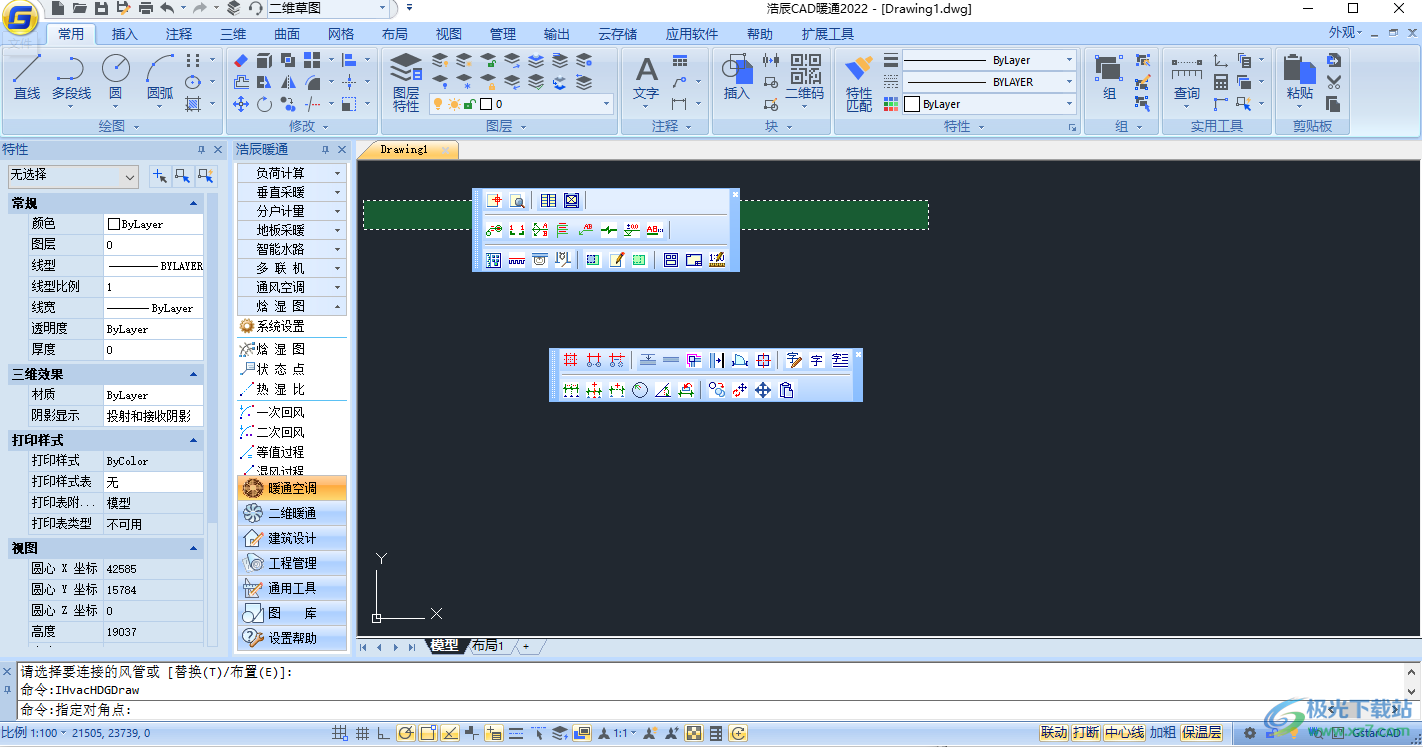This screenshot has height=747, width=1423.
Task: Click the four-arrow move icon in lower floating toolbar
Action: (x=763, y=390)
